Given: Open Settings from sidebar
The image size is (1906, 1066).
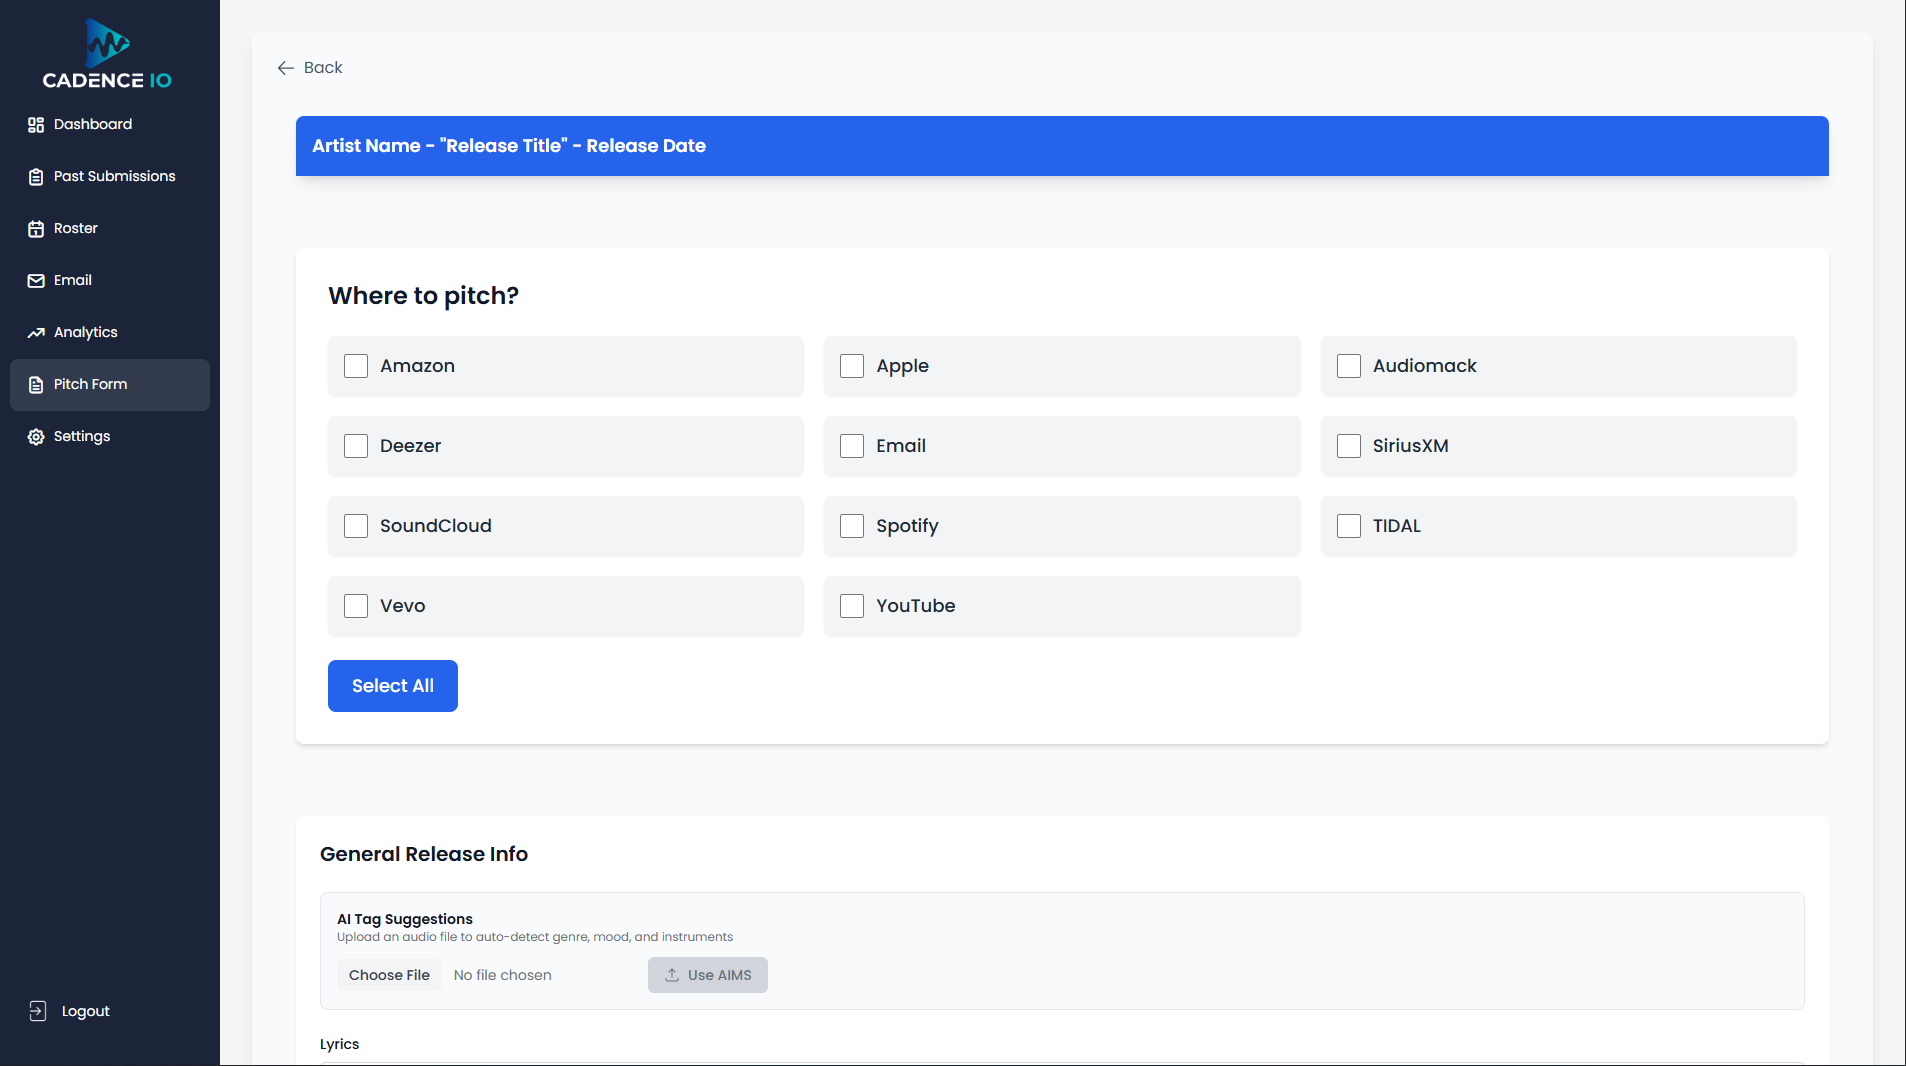Looking at the screenshot, I should [x=110, y=437].
